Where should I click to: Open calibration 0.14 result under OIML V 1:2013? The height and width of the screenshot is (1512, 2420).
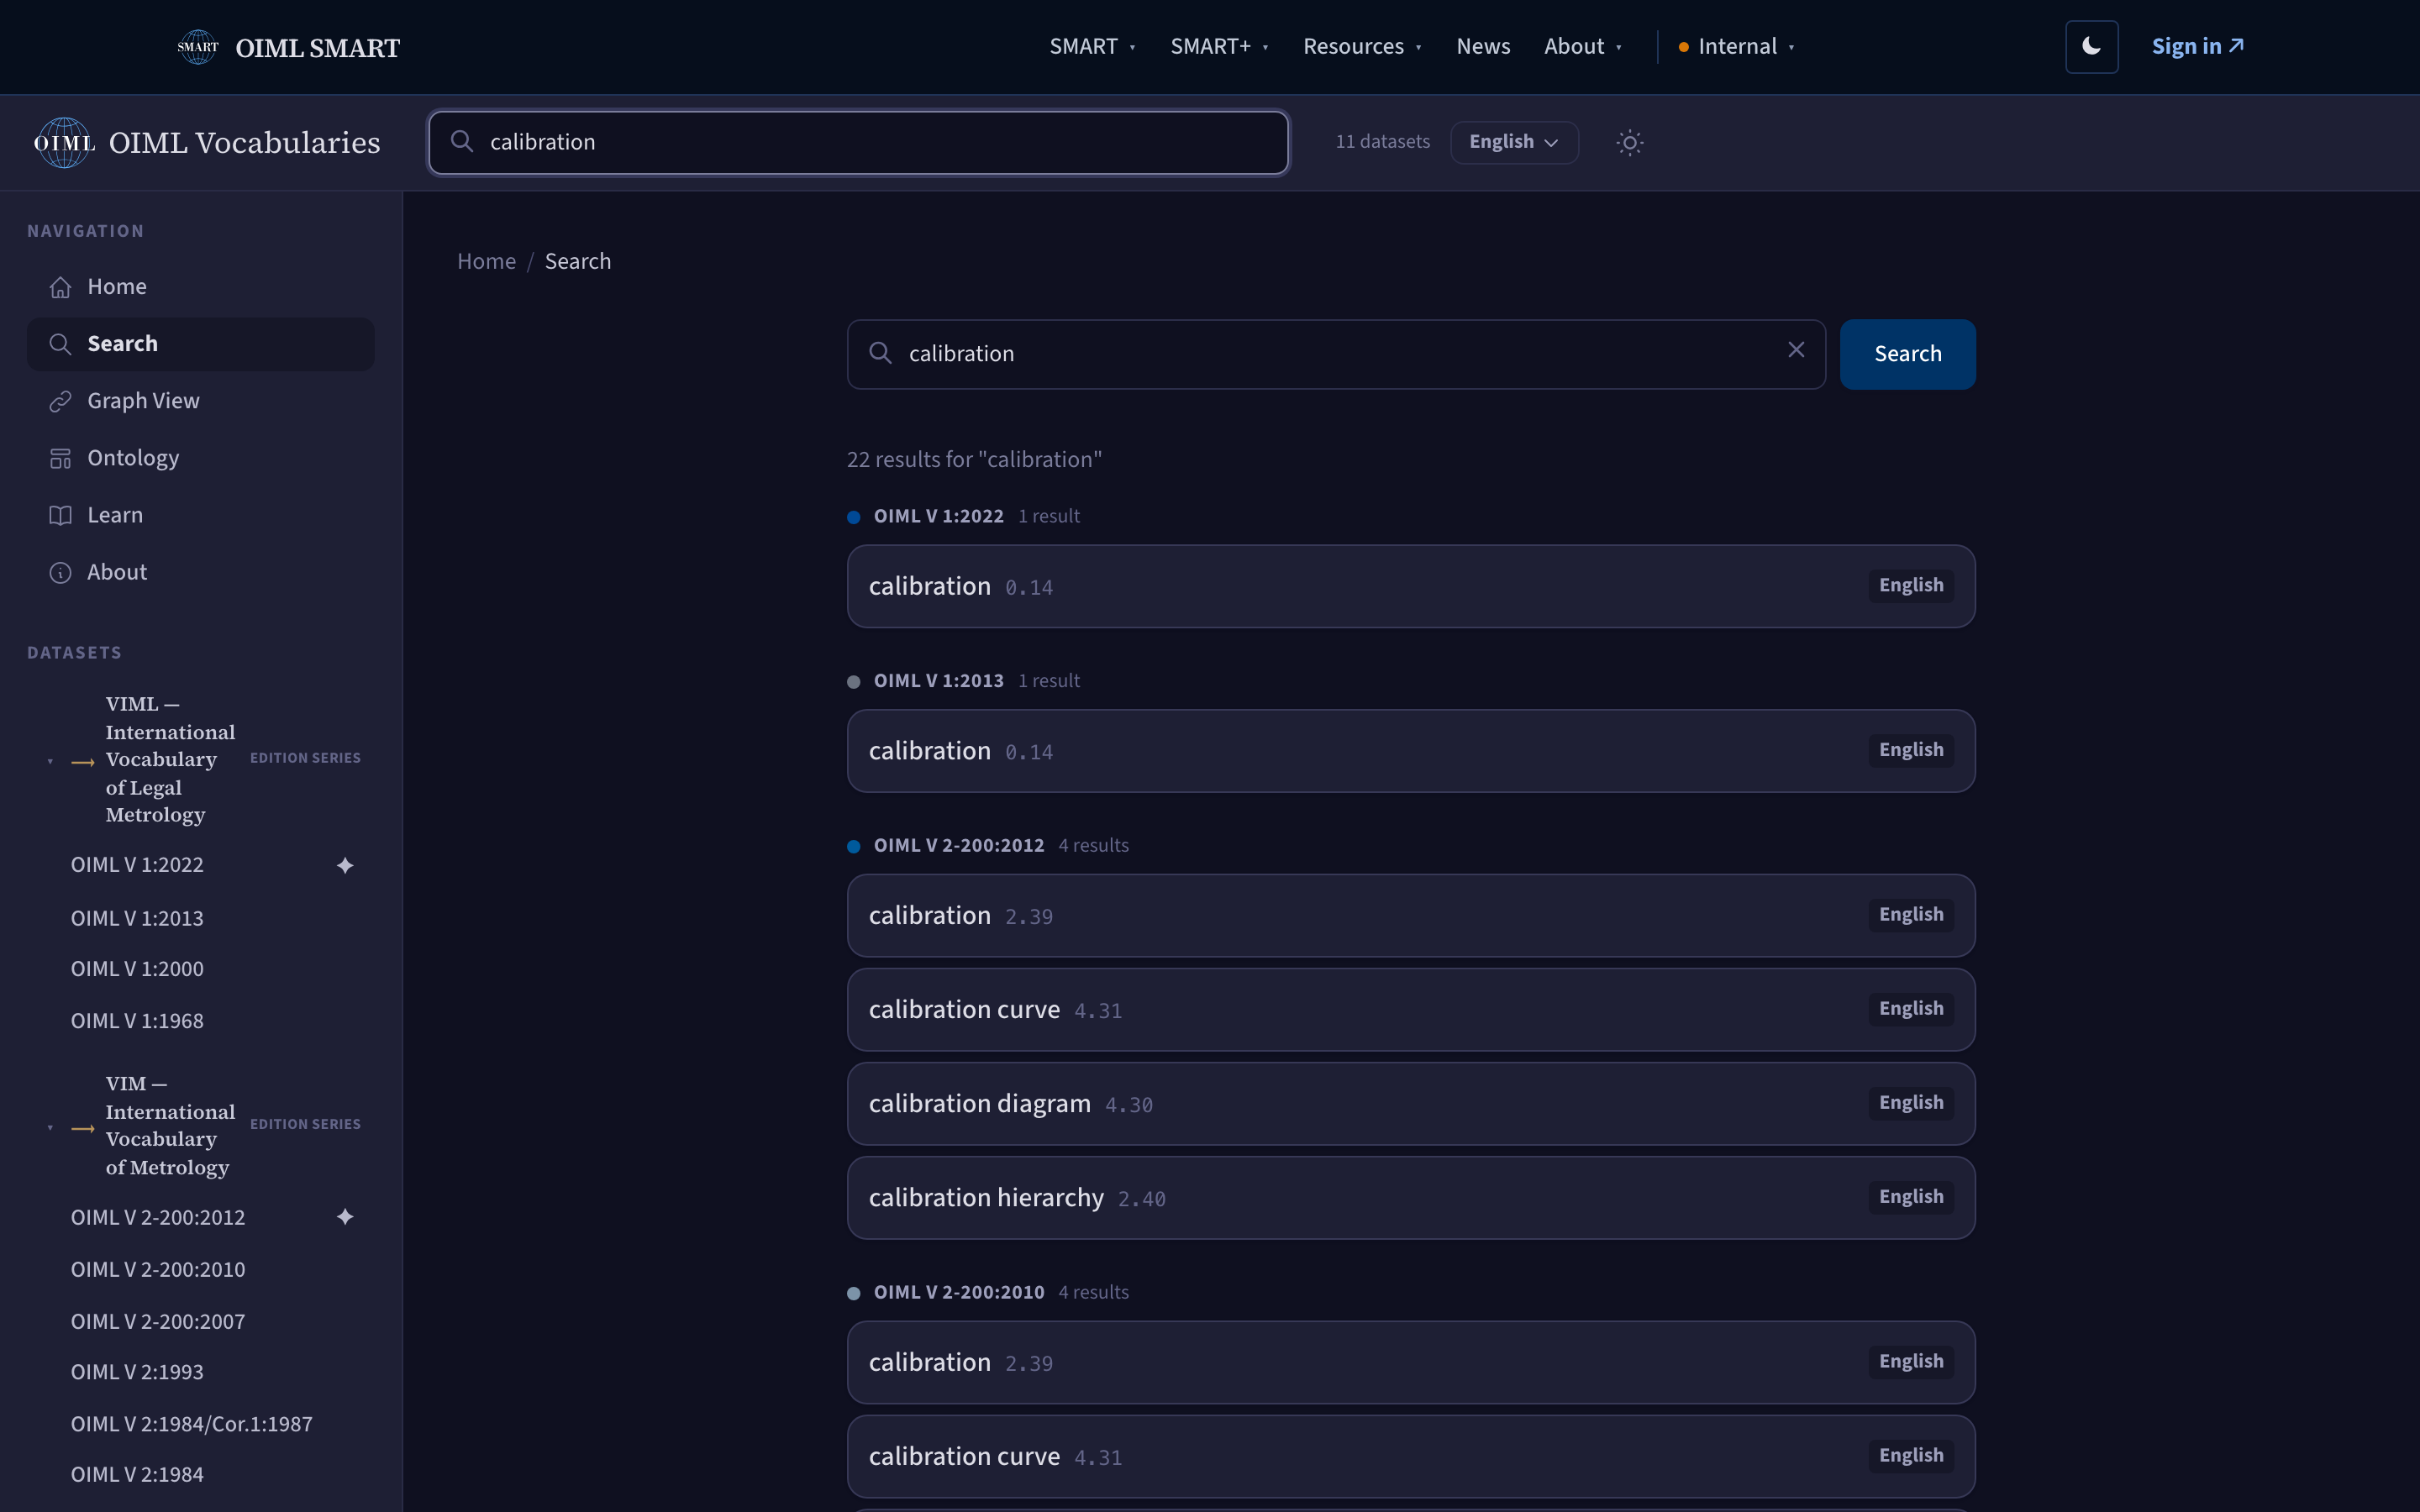click(x=1411, y=751)
